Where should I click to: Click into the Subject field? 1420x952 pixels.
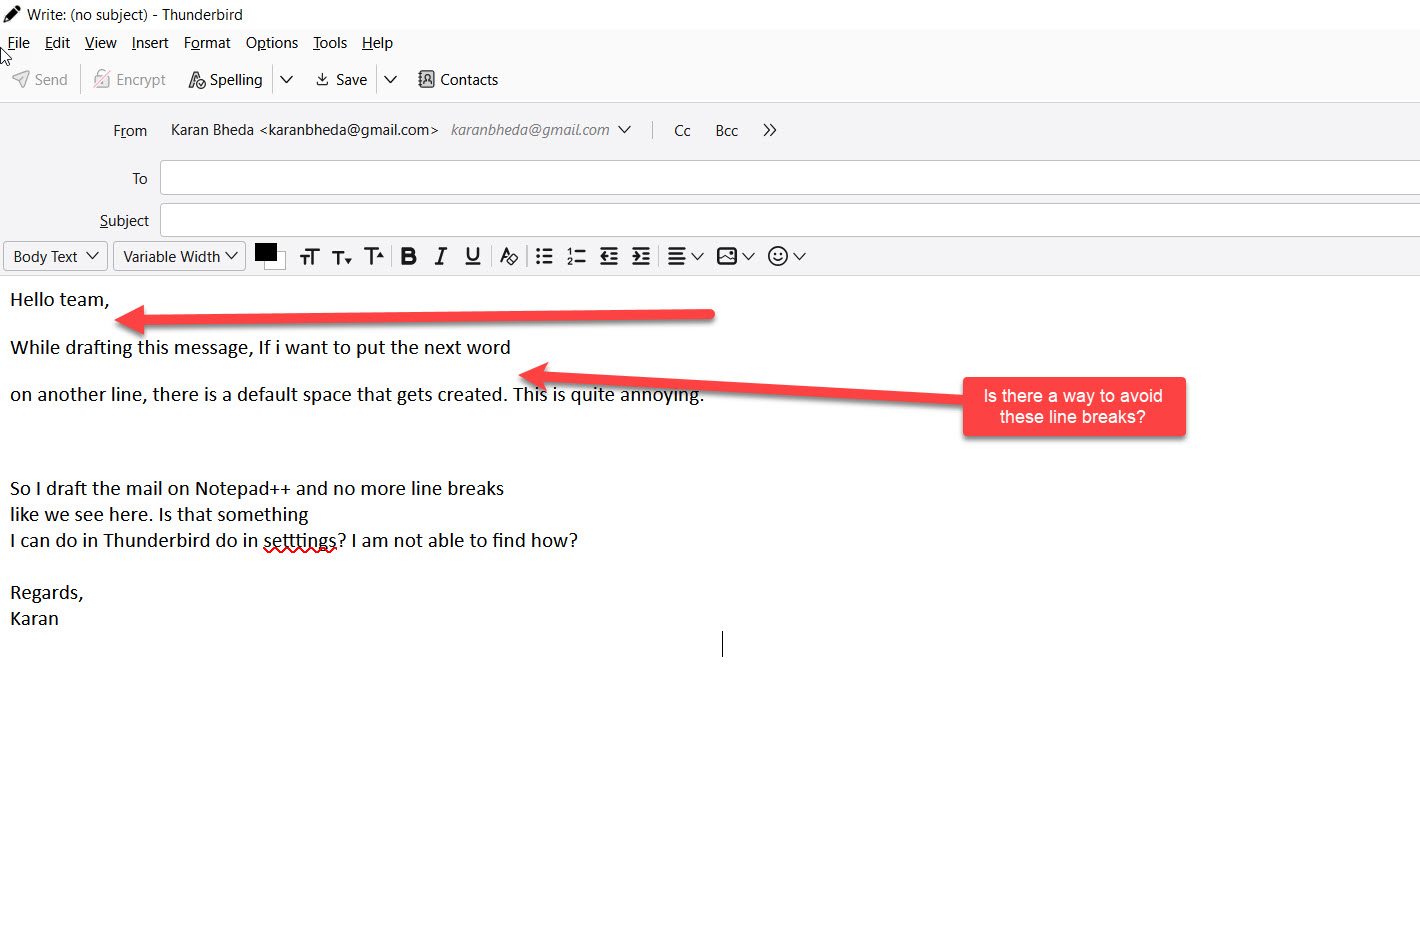[x=790, y=220]
